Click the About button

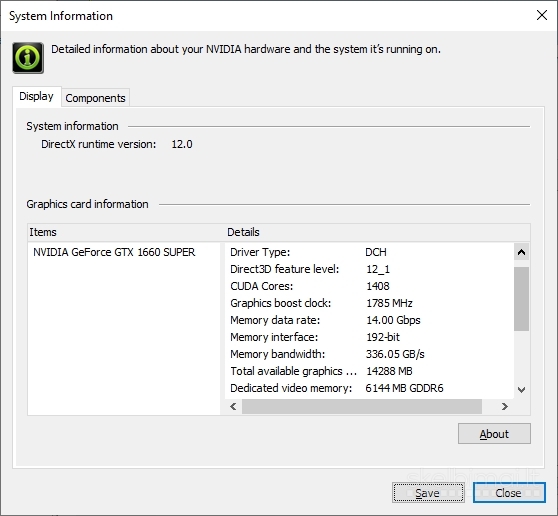pyautogui.click(x=494, y=434)
